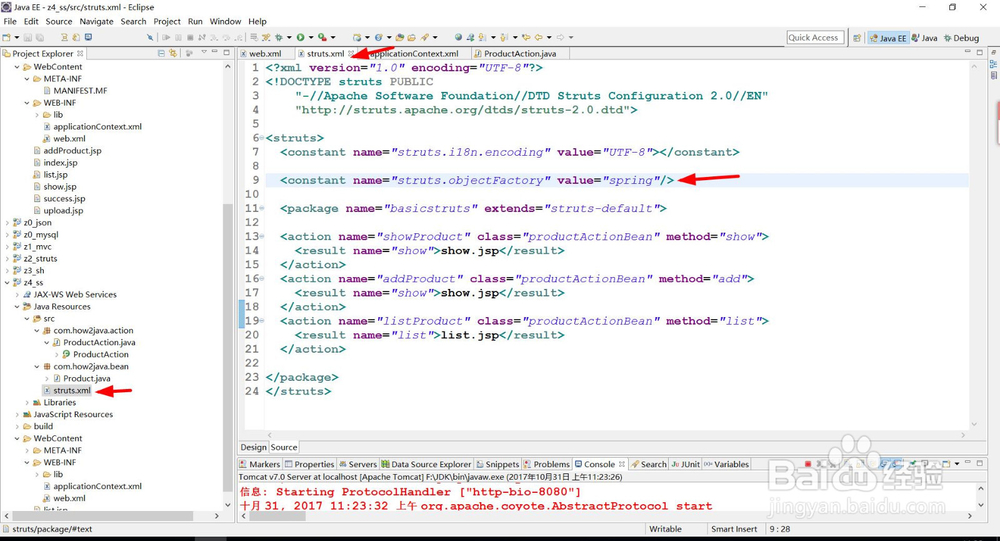Fold the struts element at line 6
The image size is (1000, 541).
[x=261, y=138]
